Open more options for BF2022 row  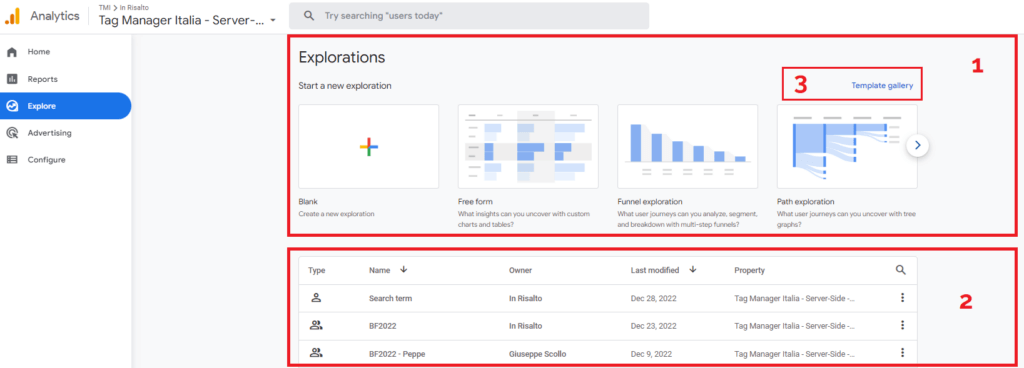[902, 325]
